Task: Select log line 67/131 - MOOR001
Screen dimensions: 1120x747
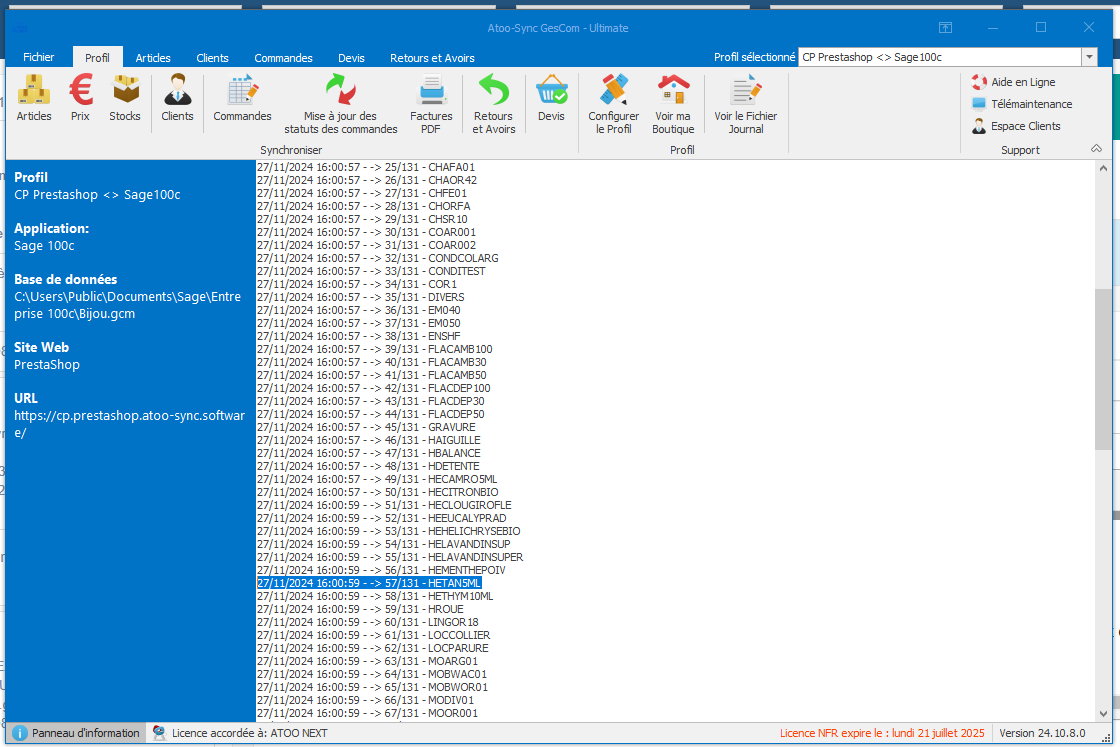Action: pos(367,713)
